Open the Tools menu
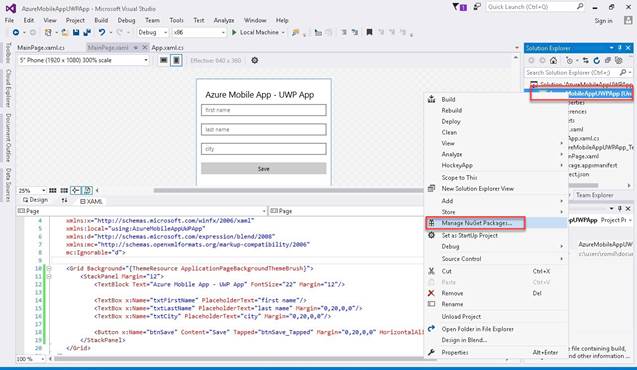Viewport: 637px width, 370px height. pyautogui.click(x=176, y=20)
